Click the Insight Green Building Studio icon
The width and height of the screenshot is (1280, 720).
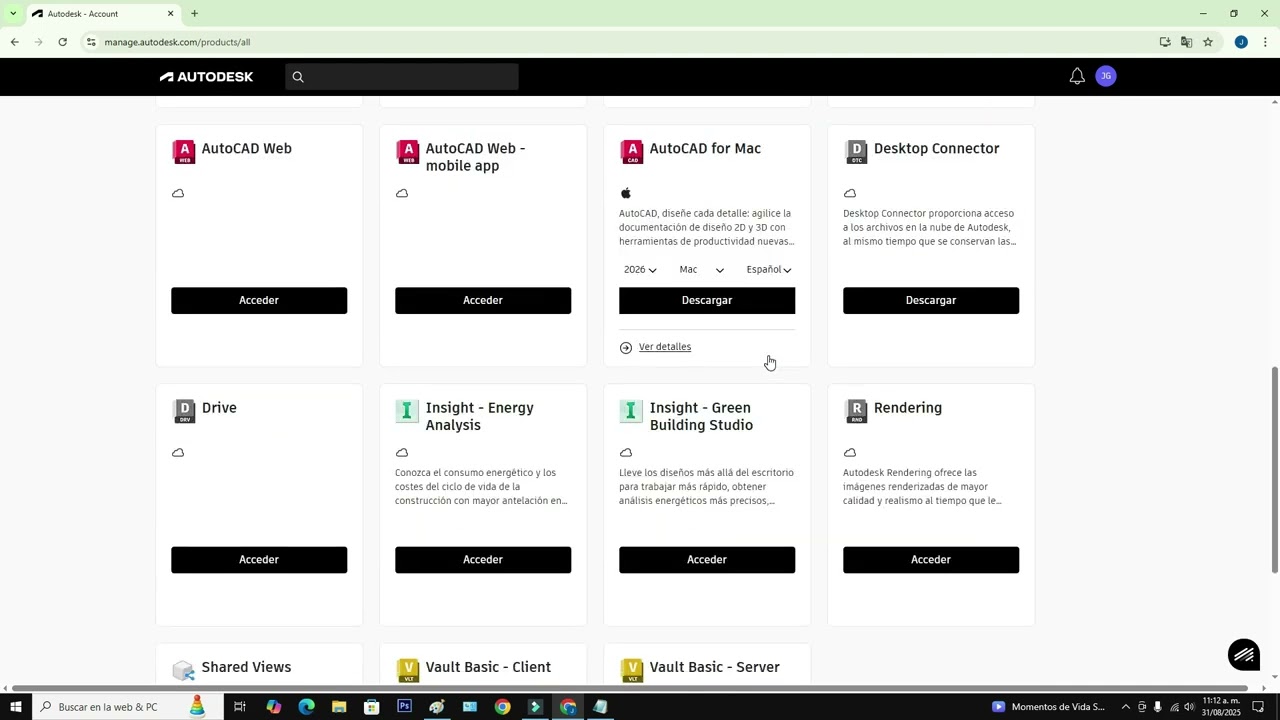click(x=632, y=411)
